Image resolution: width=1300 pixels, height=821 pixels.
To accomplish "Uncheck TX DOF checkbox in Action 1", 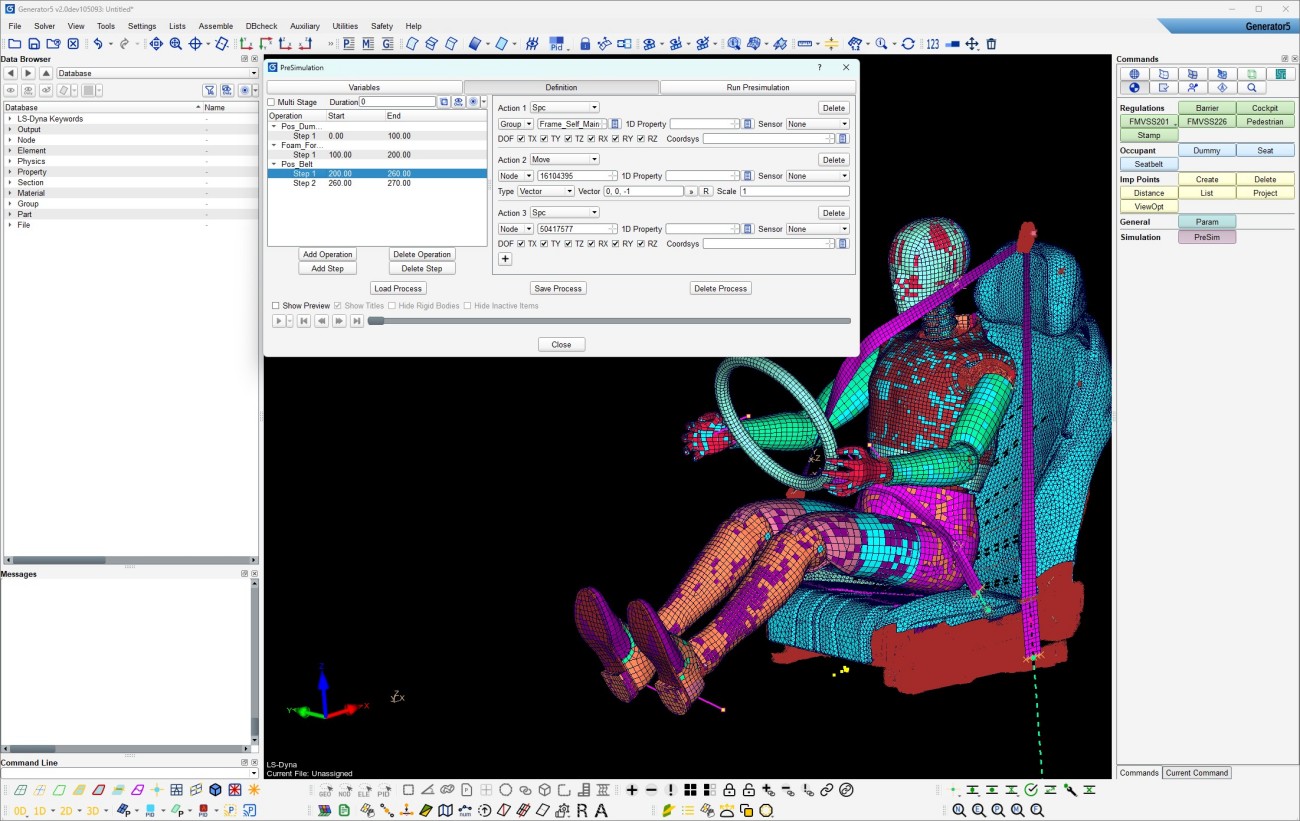I will (x=520, y=139).
